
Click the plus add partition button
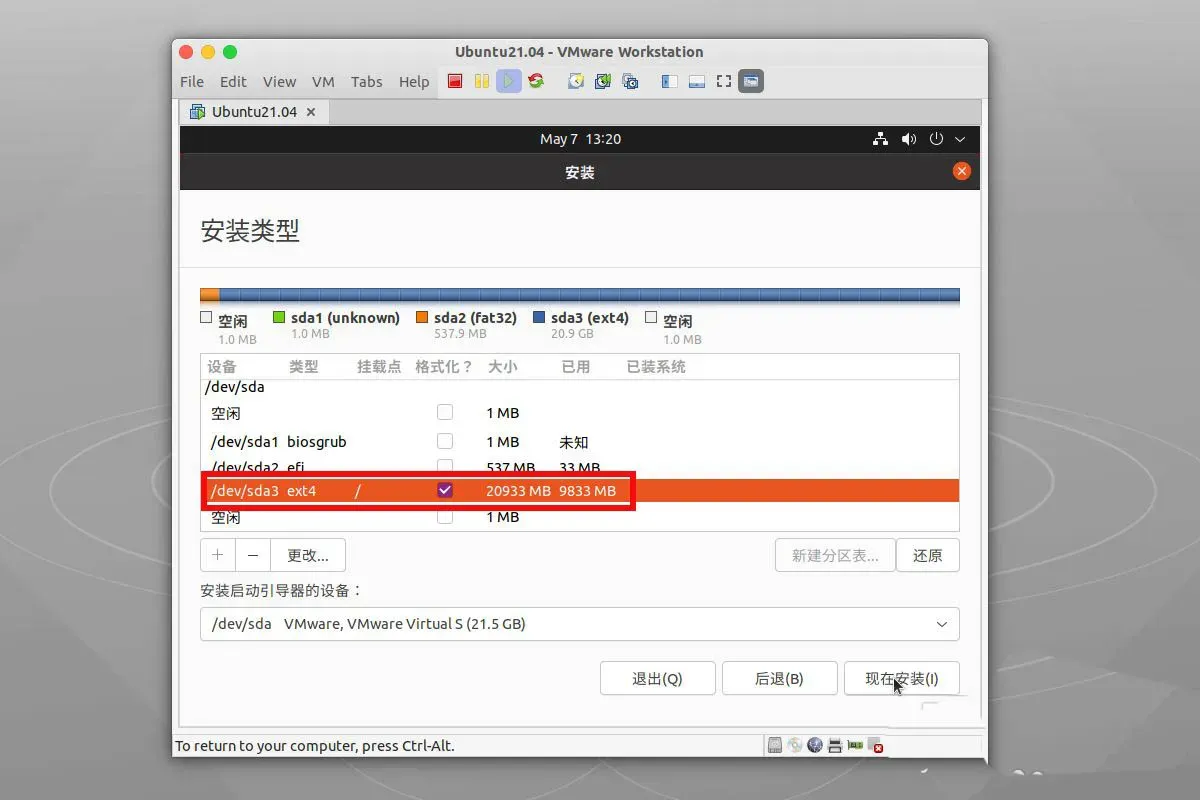(x=218, y=555)
